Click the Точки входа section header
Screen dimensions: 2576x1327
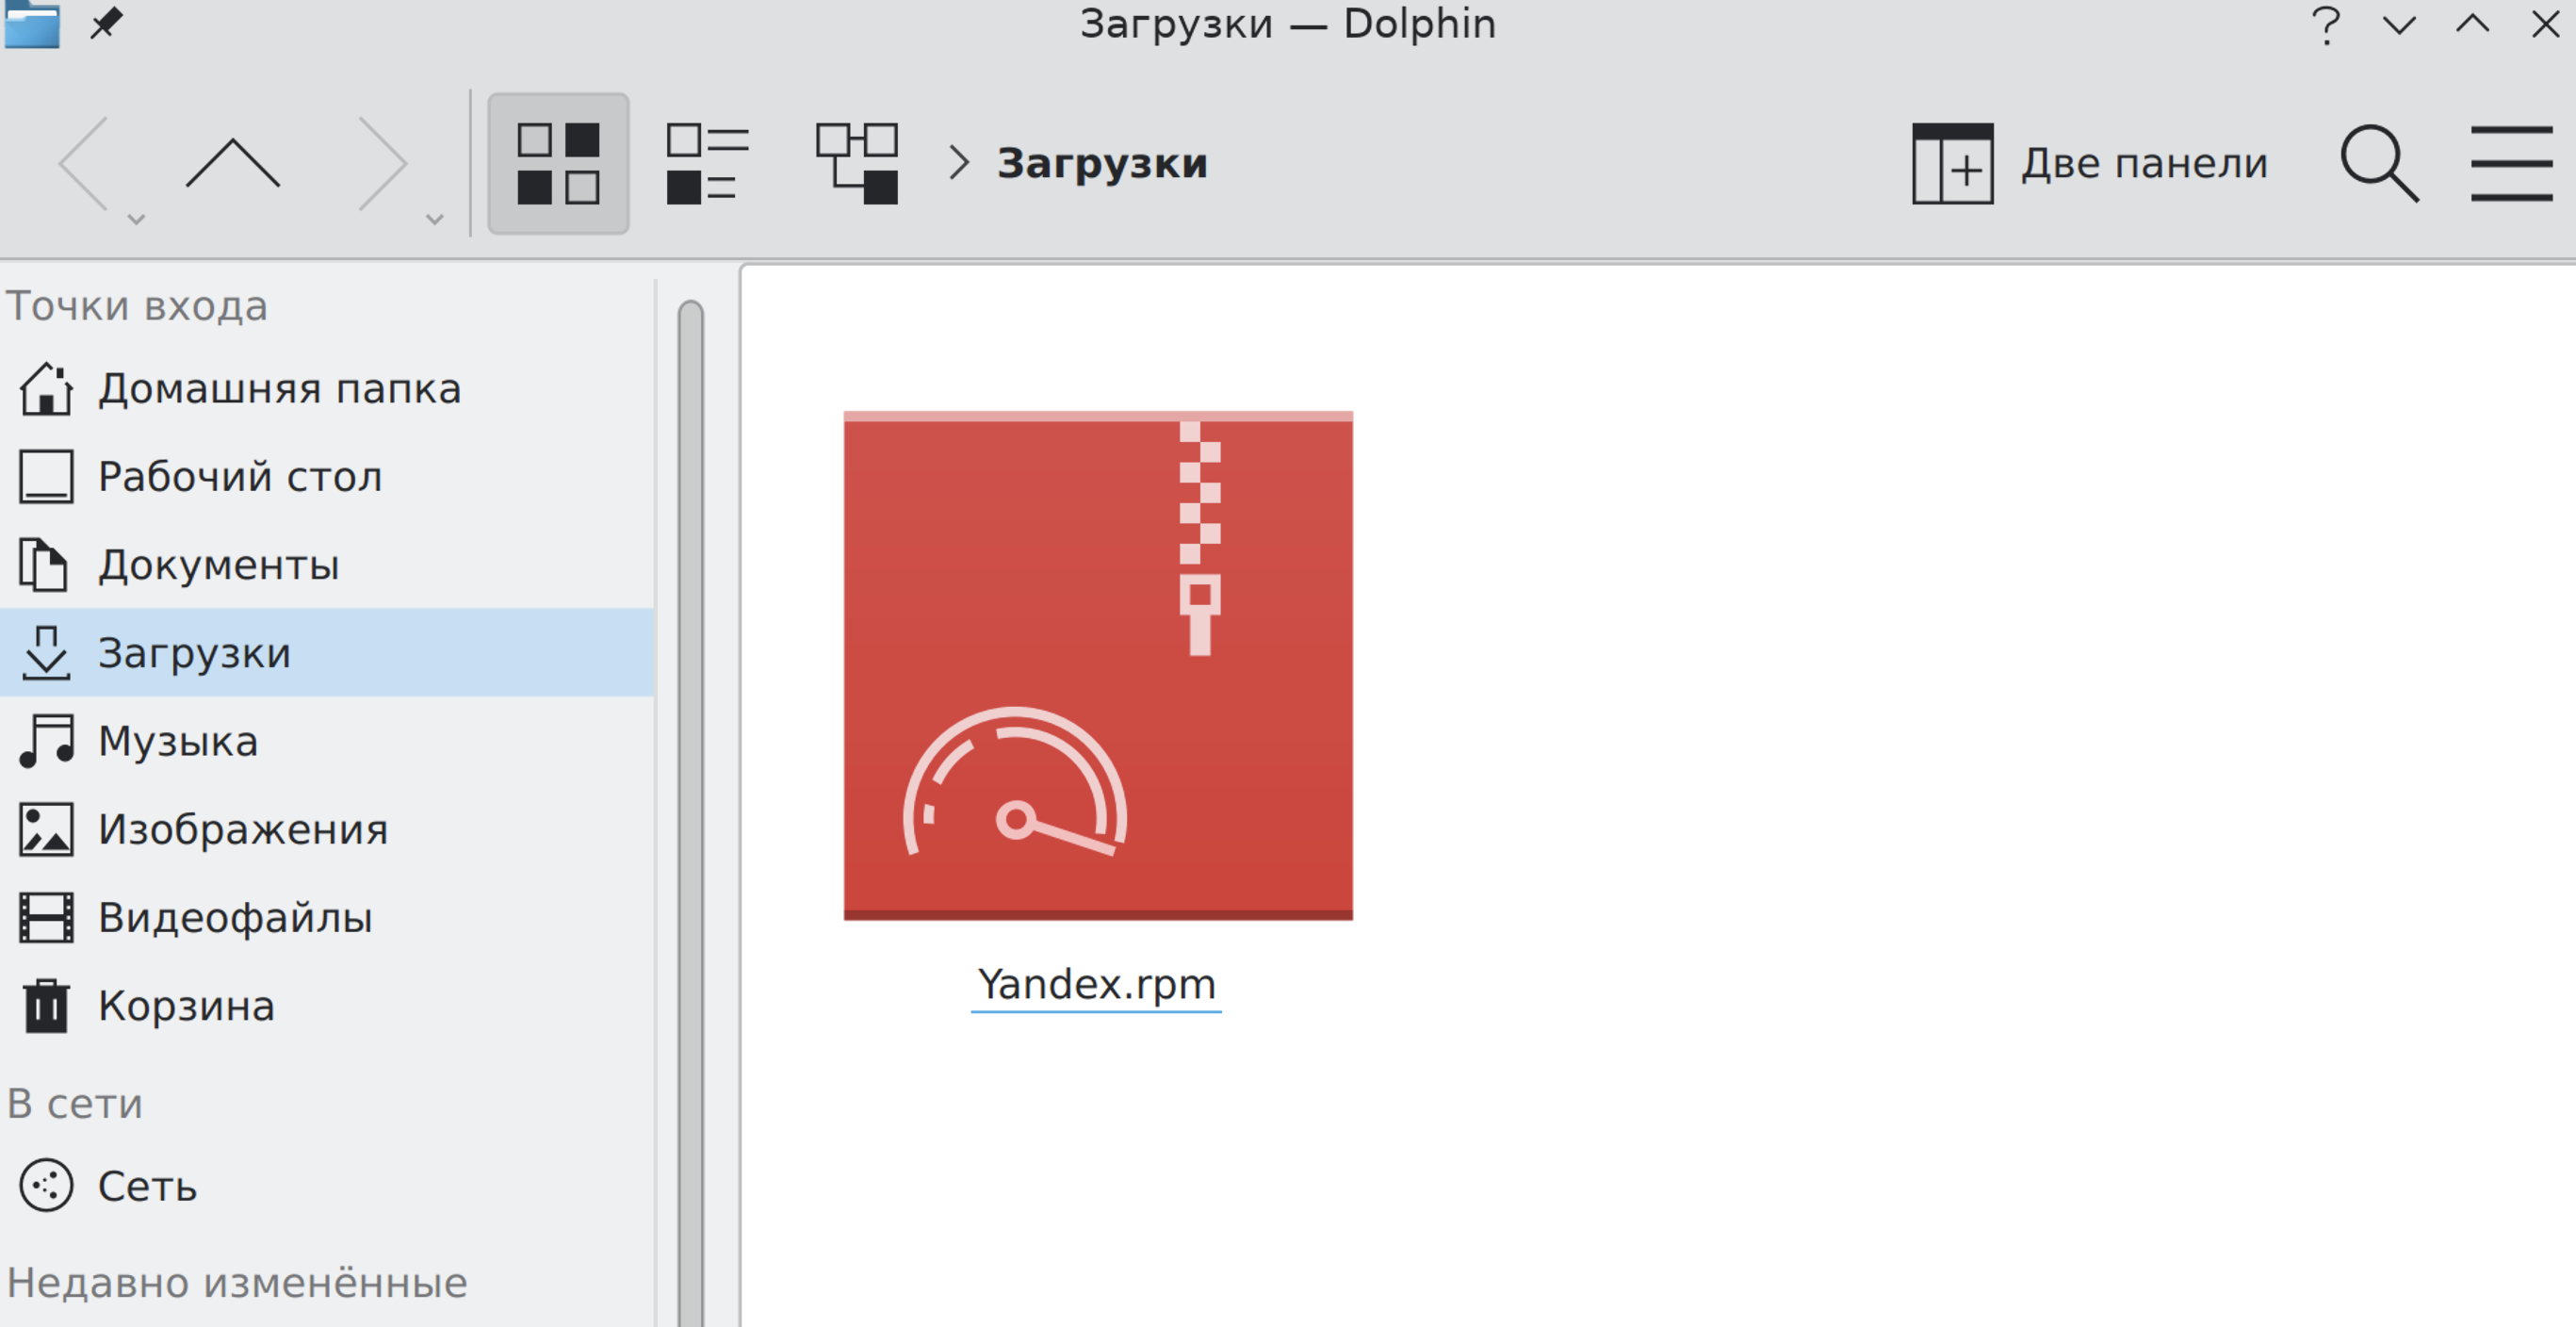pos(137,306)
